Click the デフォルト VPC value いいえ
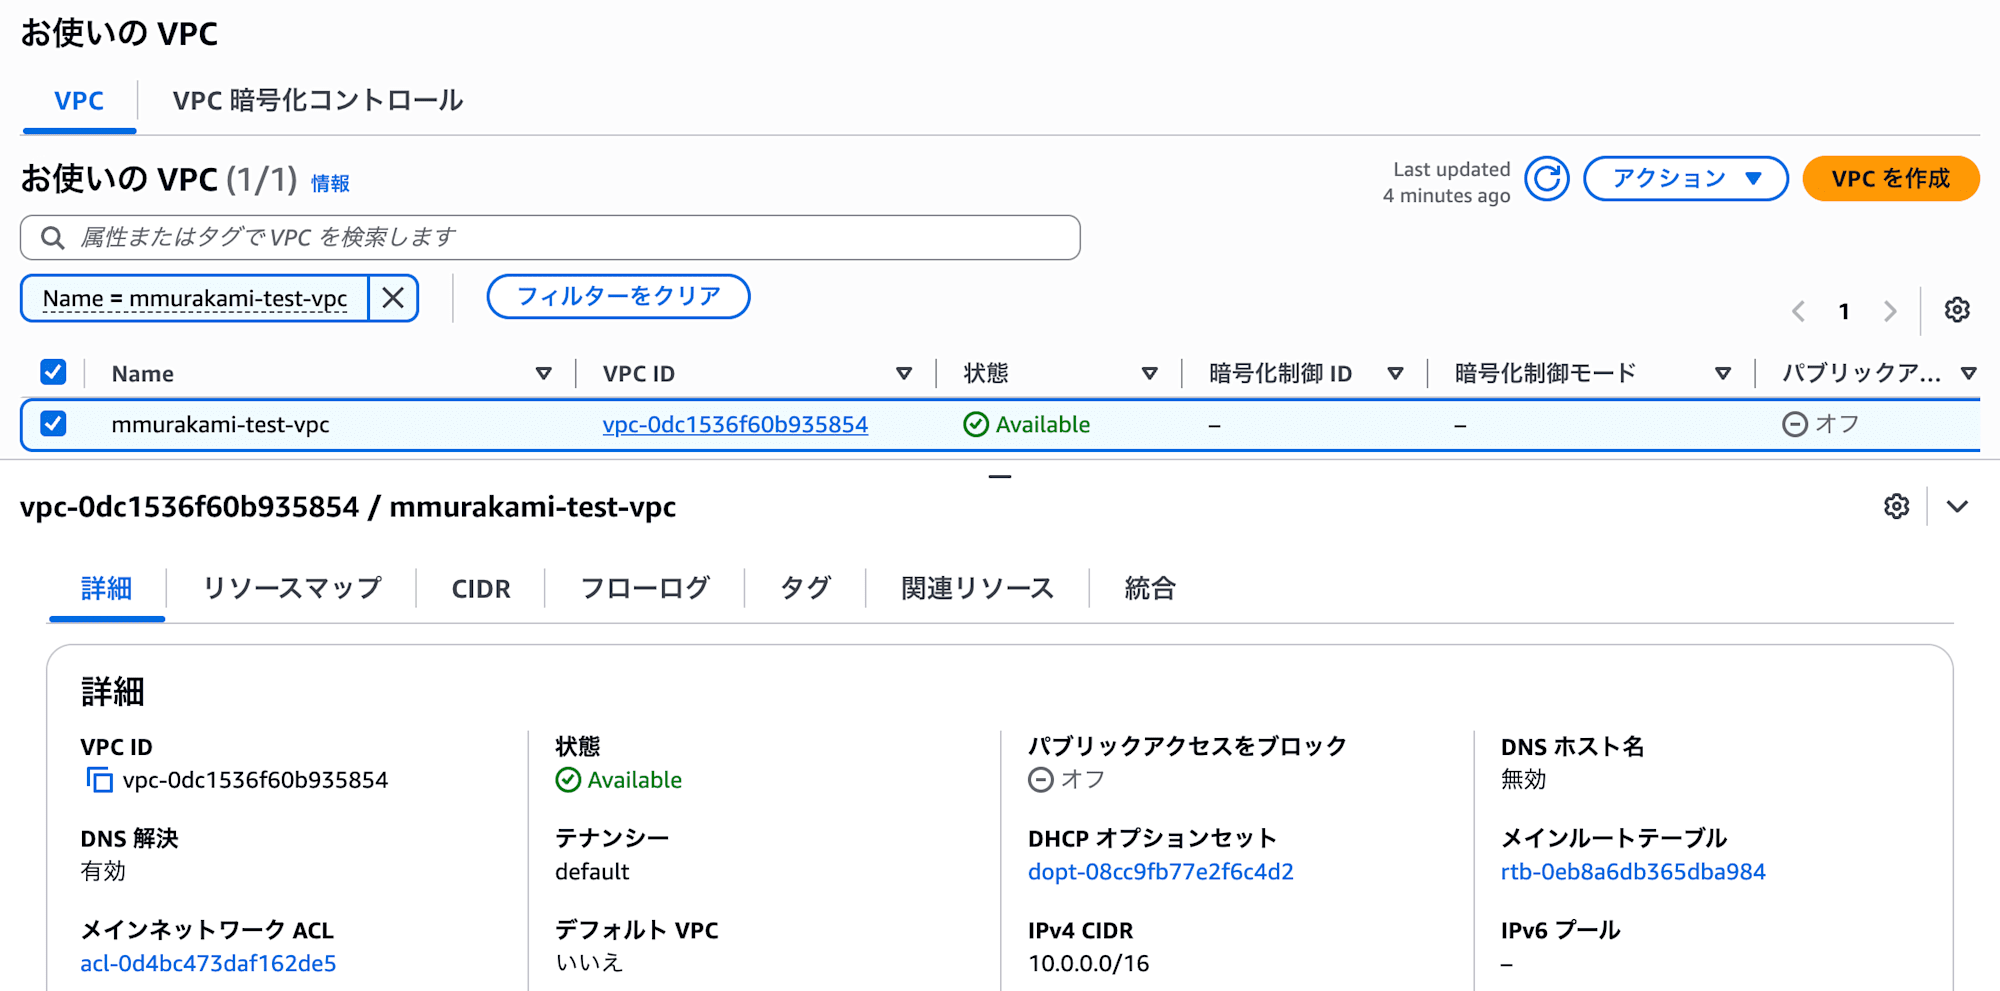Screen dimensions: 2000x991 [589, 964]
